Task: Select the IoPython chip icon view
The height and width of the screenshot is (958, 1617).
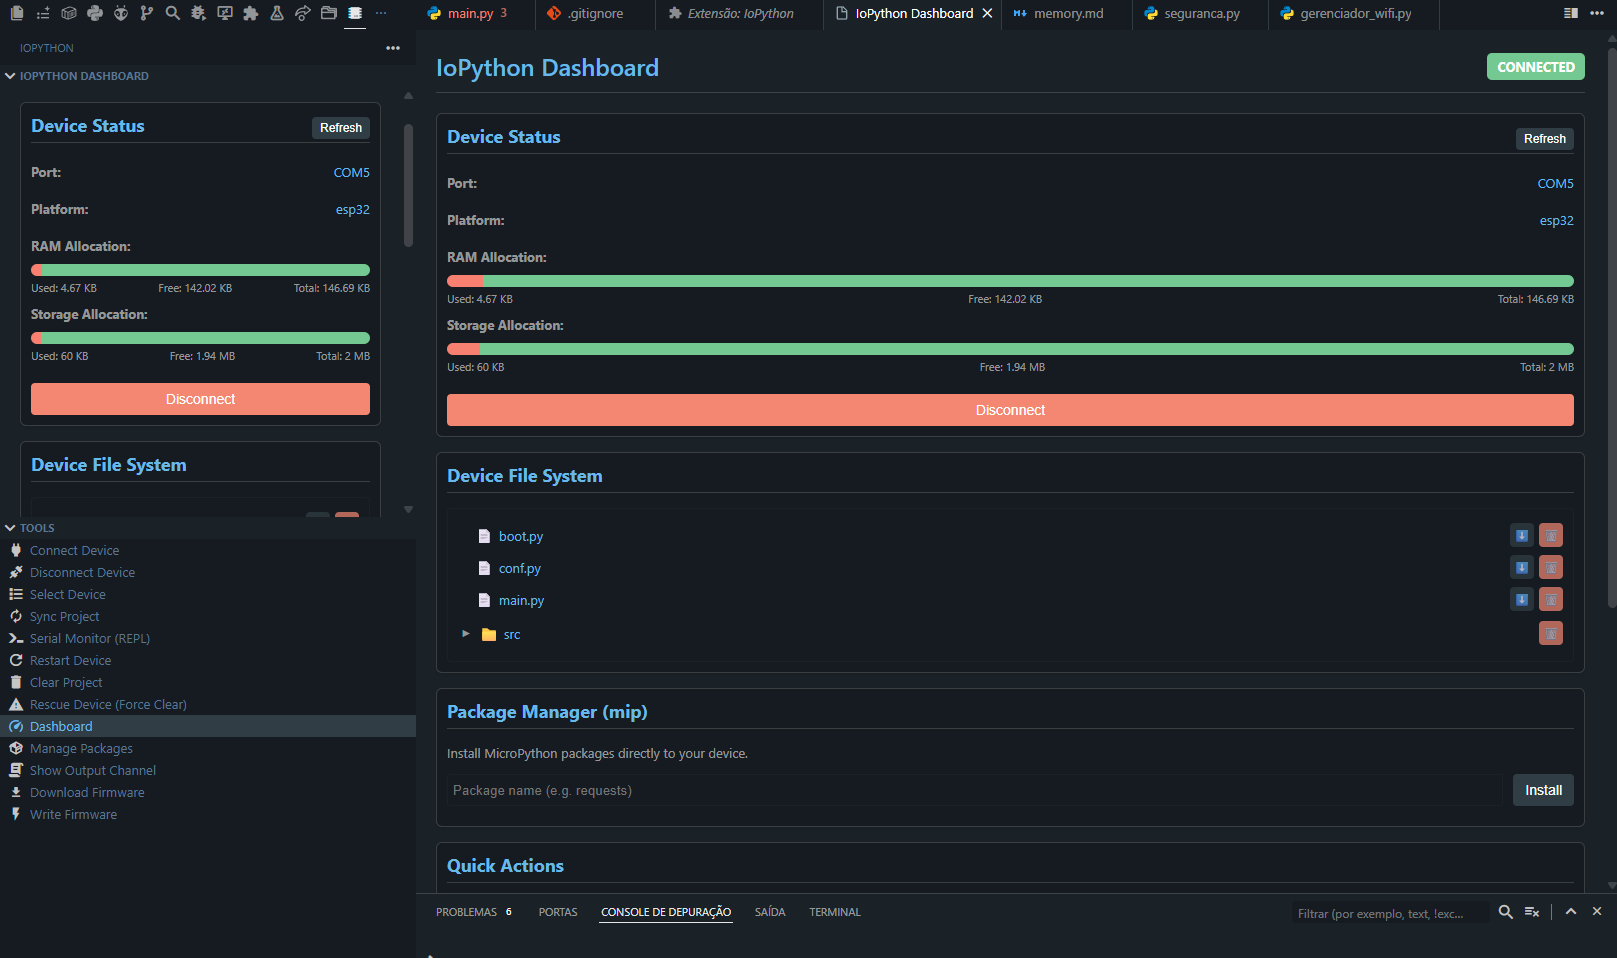Action: pyautogui.click(x=355, y=13)
